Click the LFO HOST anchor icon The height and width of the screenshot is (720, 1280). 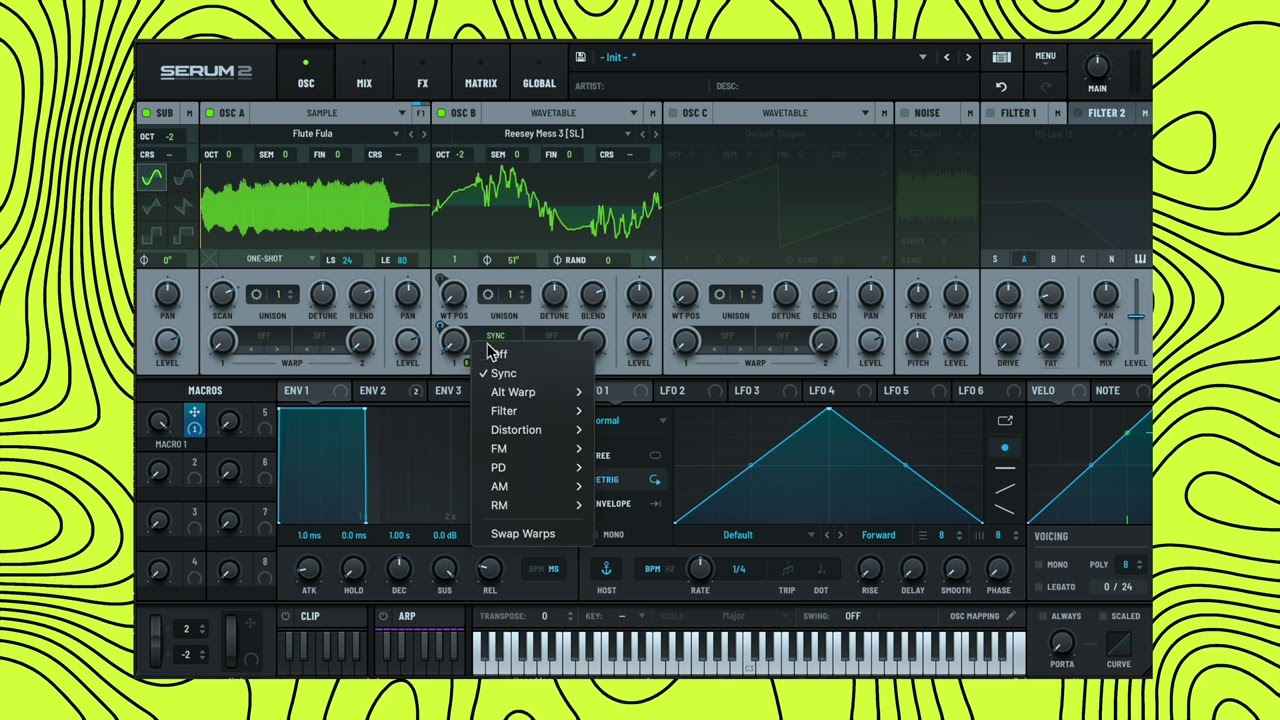[606, 569]
